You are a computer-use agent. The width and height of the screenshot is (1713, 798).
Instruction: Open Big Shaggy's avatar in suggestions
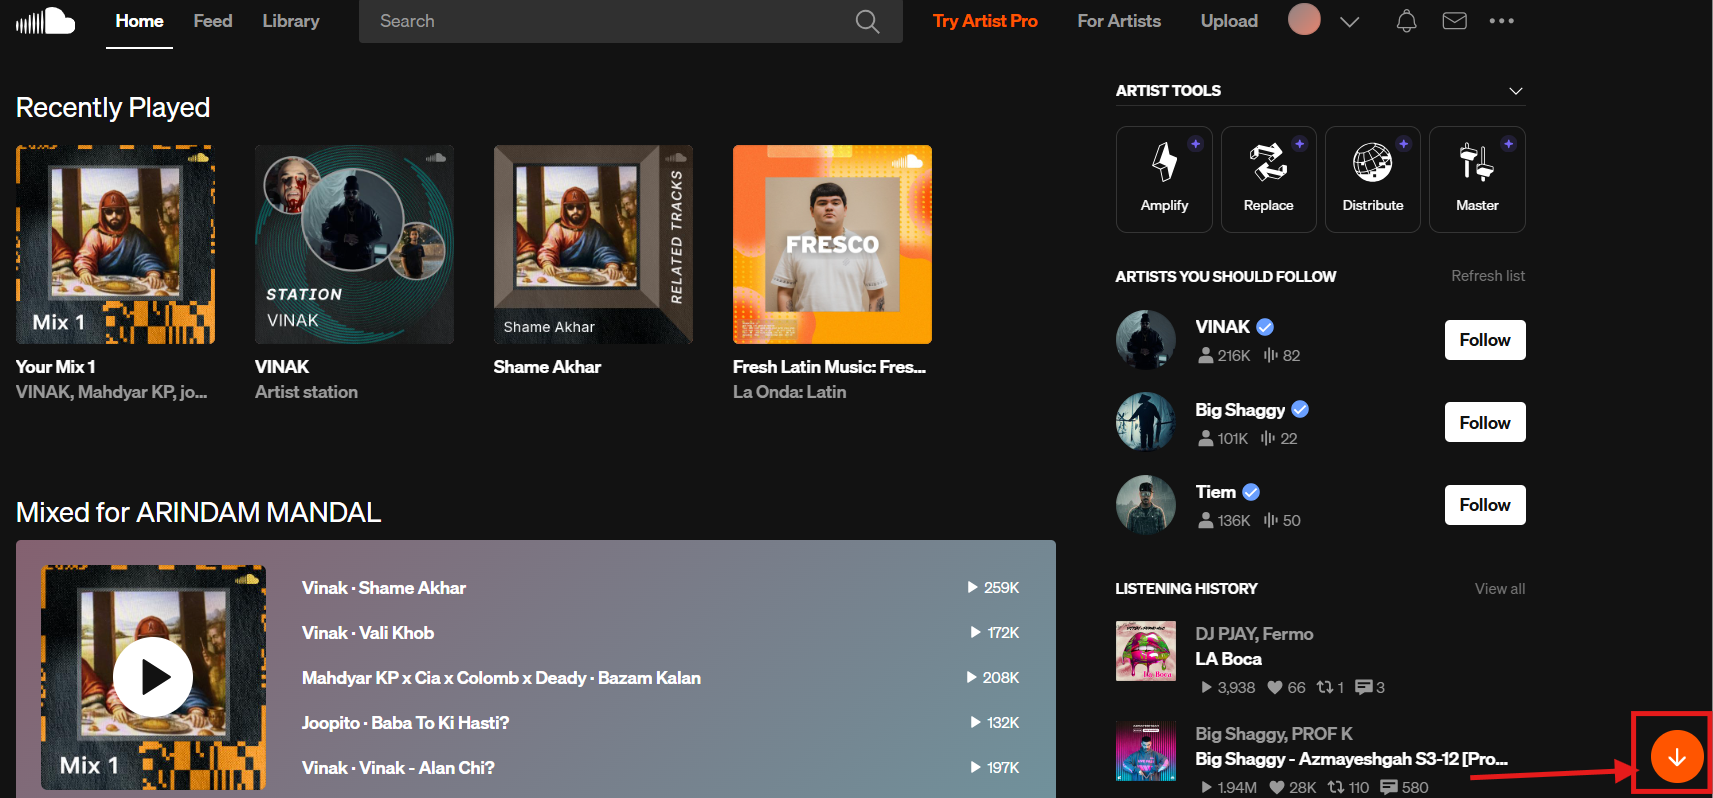coord(1146,422)
